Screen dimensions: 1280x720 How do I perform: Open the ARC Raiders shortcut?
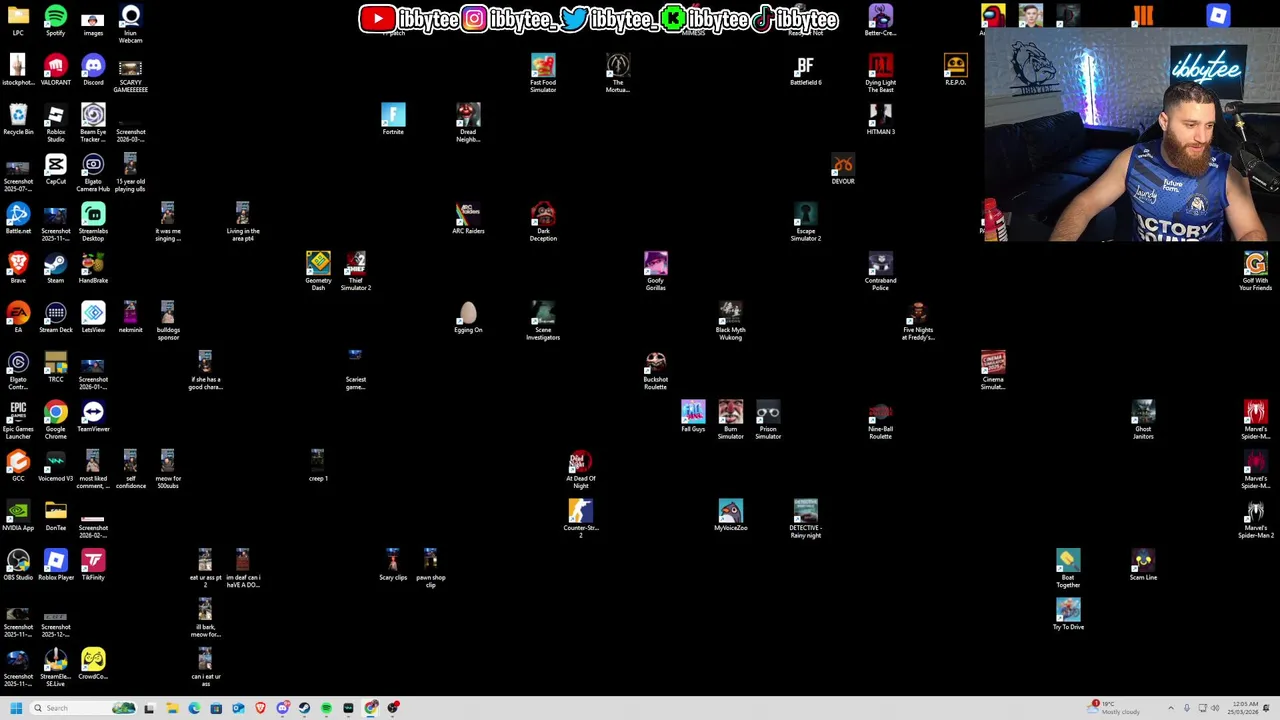point(468,218)
